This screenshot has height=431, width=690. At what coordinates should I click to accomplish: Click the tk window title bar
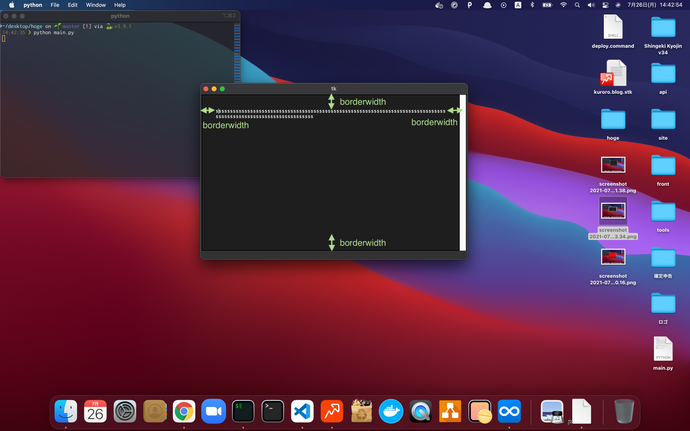pyautogui.click(x=334, y=88)
